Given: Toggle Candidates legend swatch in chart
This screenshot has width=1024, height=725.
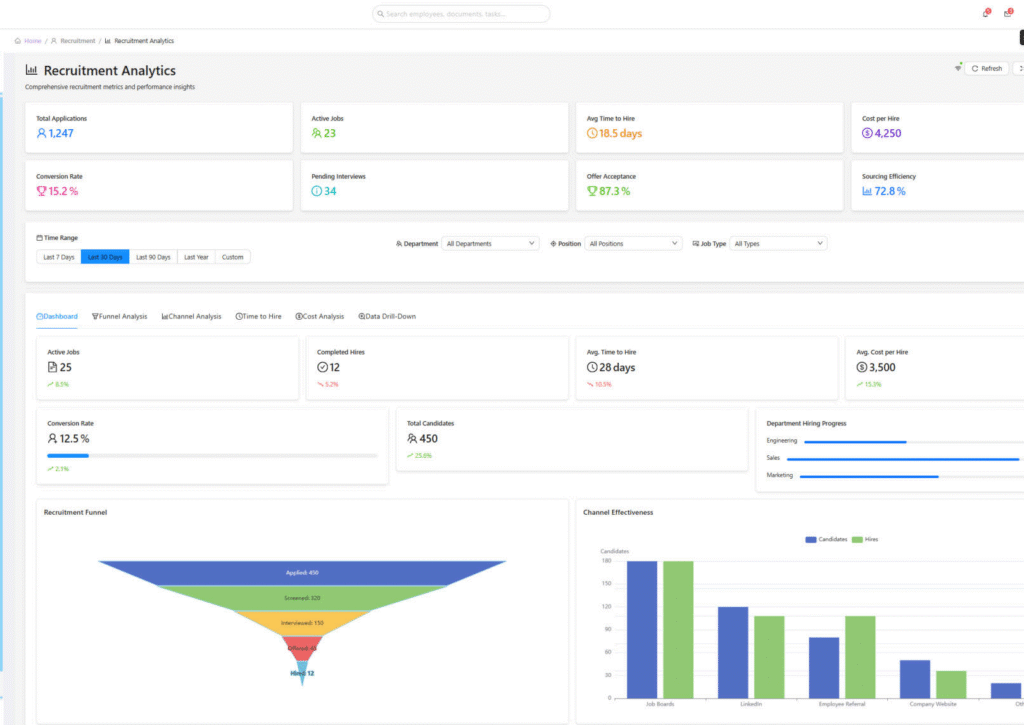Looking at the screenshot, I should pos(811,539).
